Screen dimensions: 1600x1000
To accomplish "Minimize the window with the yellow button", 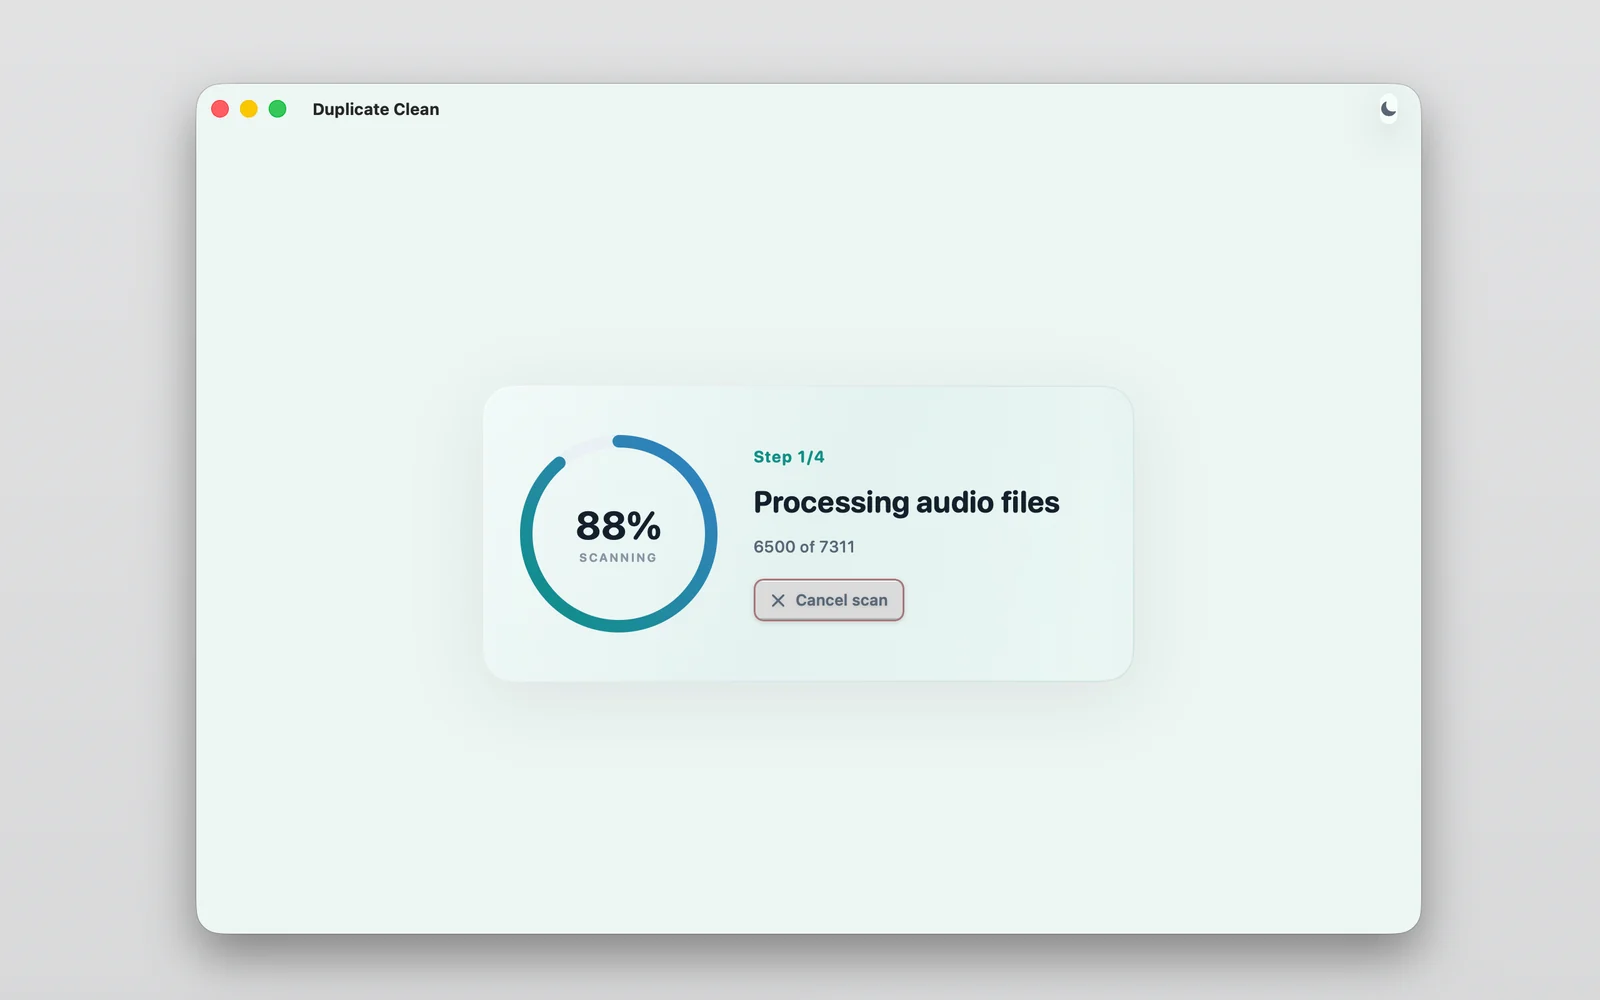I will [x=249, y=109].
